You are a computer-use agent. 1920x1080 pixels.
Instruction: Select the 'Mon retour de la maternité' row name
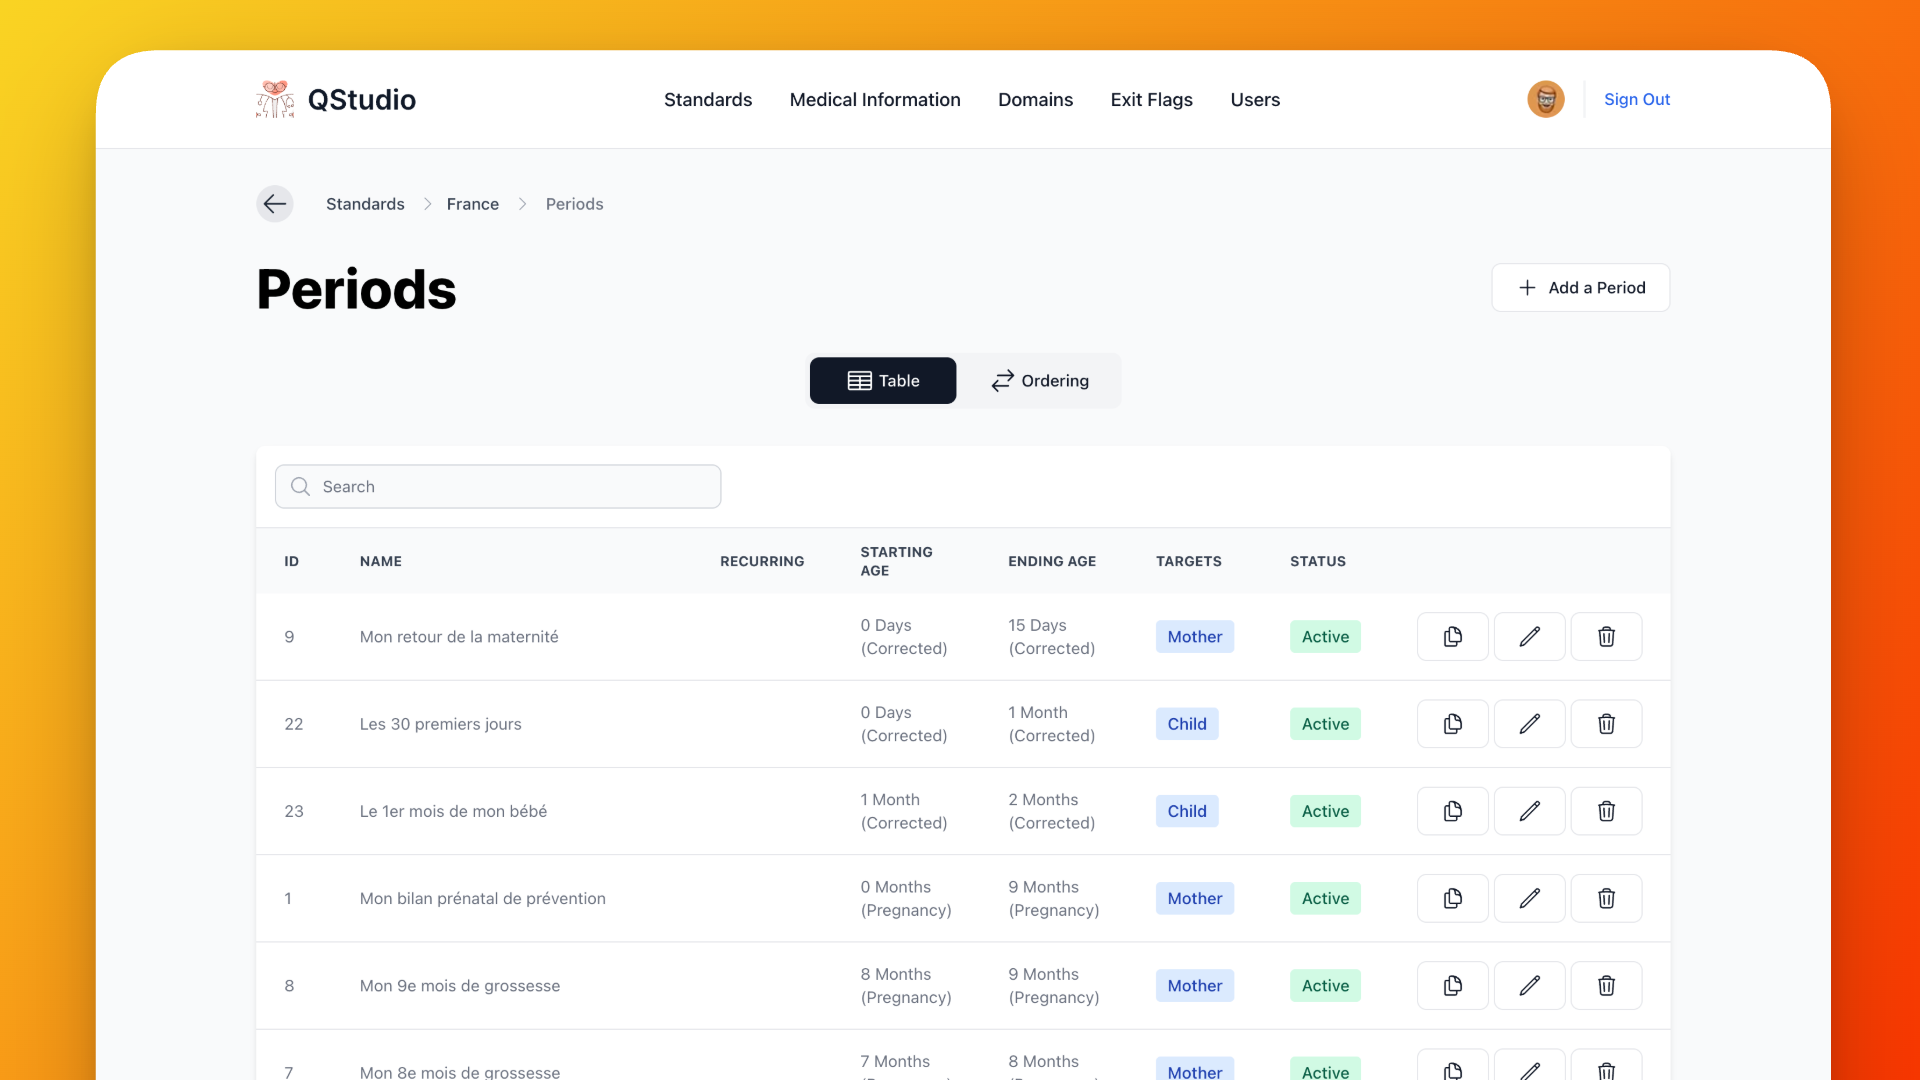459,637
